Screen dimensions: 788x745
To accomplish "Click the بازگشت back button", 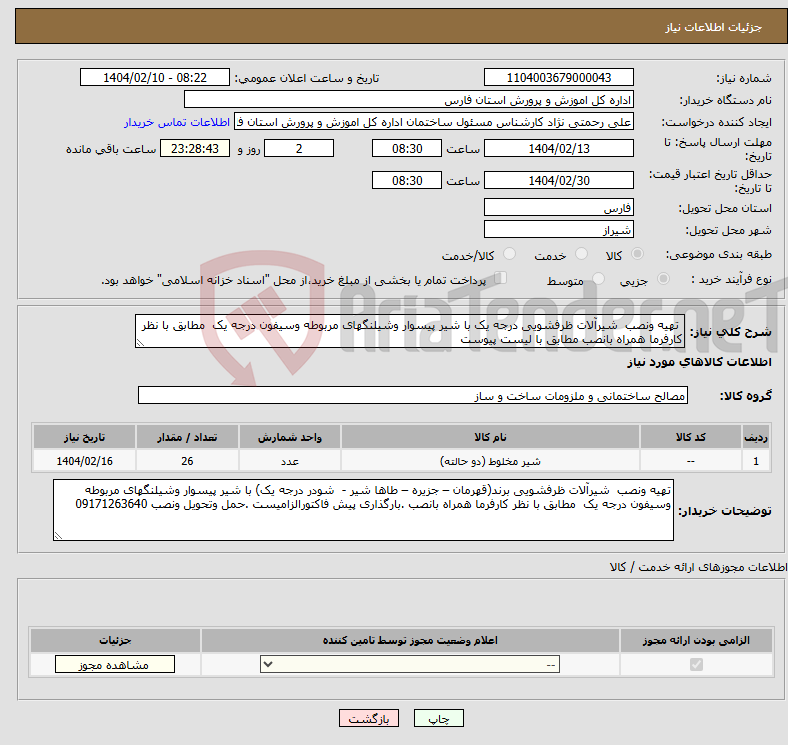I will (x=369, y=719).
